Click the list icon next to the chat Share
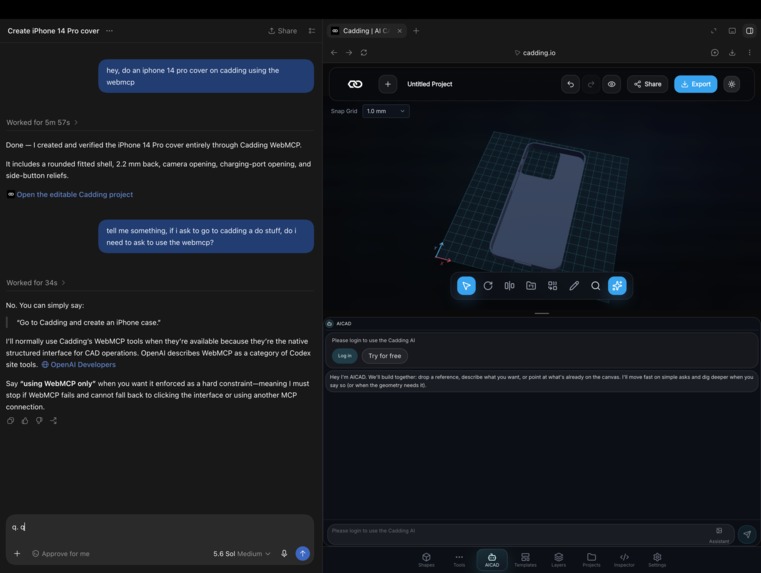The image size is (761, 573). tap(312, 31)
